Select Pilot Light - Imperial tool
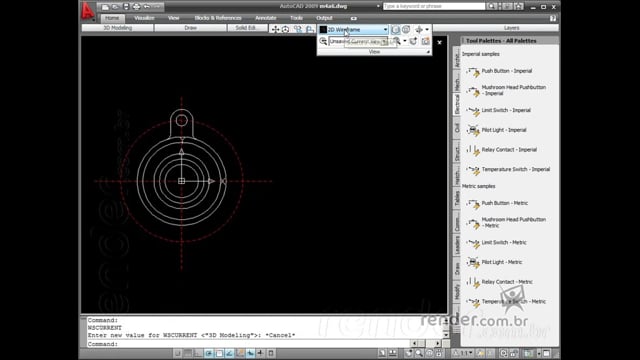640x360 pixels. pos(497,130)
